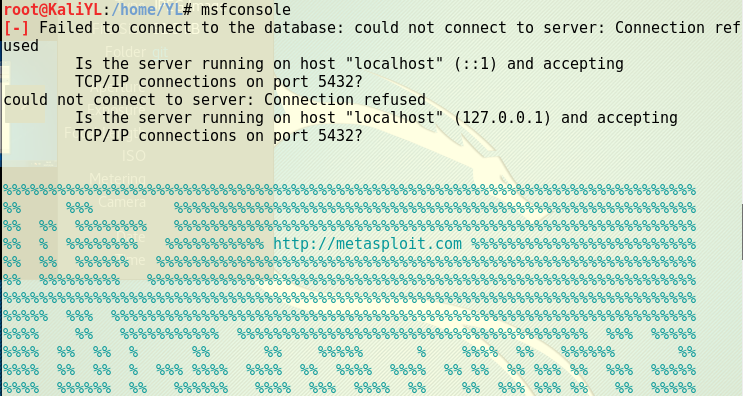Screen dimensions: 743x396
Task: Click the faint ISO label in background
Action: click(134, 155)
